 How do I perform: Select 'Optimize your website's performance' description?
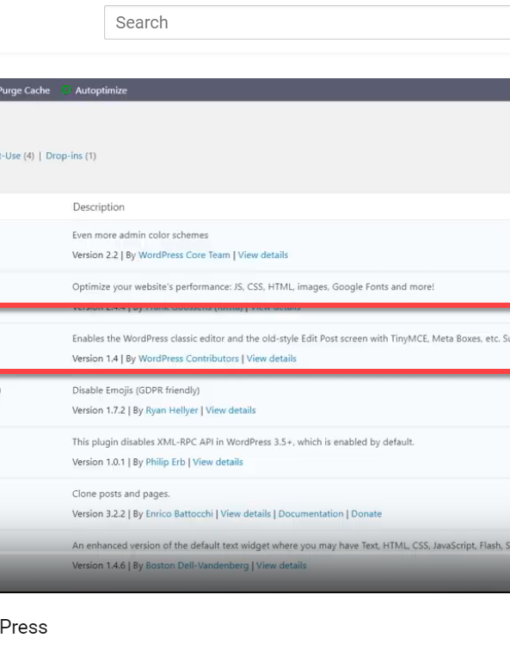click(x=253, y=287)
